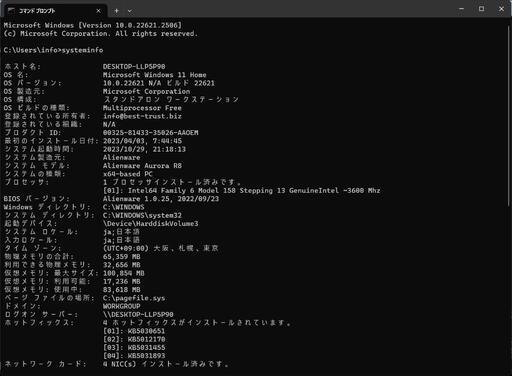This screenshot has width=512, height=376.
Task: Click 'C:\WINDOWS\system32' path
Action: (142, 215)
